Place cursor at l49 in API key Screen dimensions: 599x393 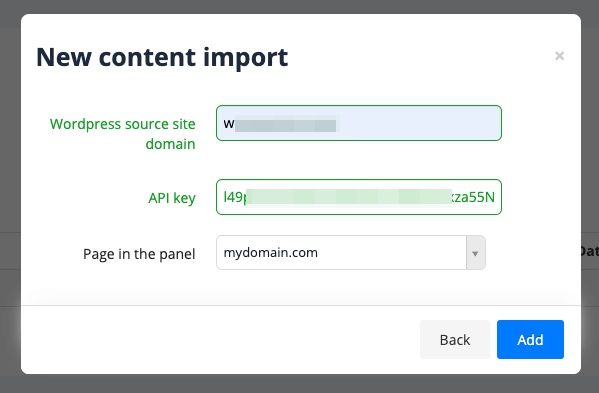[x=233, y=197]
